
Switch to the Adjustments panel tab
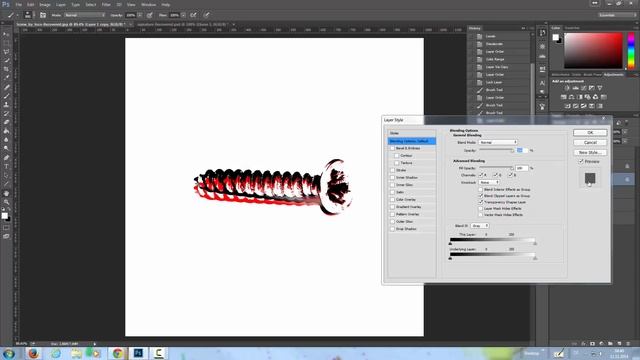point(613,75)
